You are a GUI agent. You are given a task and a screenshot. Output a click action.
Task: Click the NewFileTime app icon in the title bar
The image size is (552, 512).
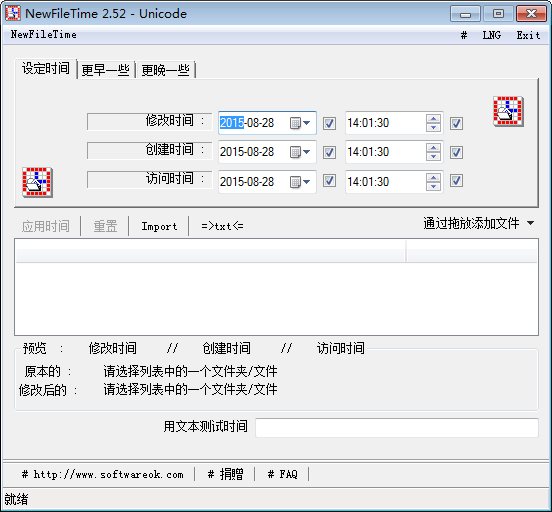tap(13, 13)
